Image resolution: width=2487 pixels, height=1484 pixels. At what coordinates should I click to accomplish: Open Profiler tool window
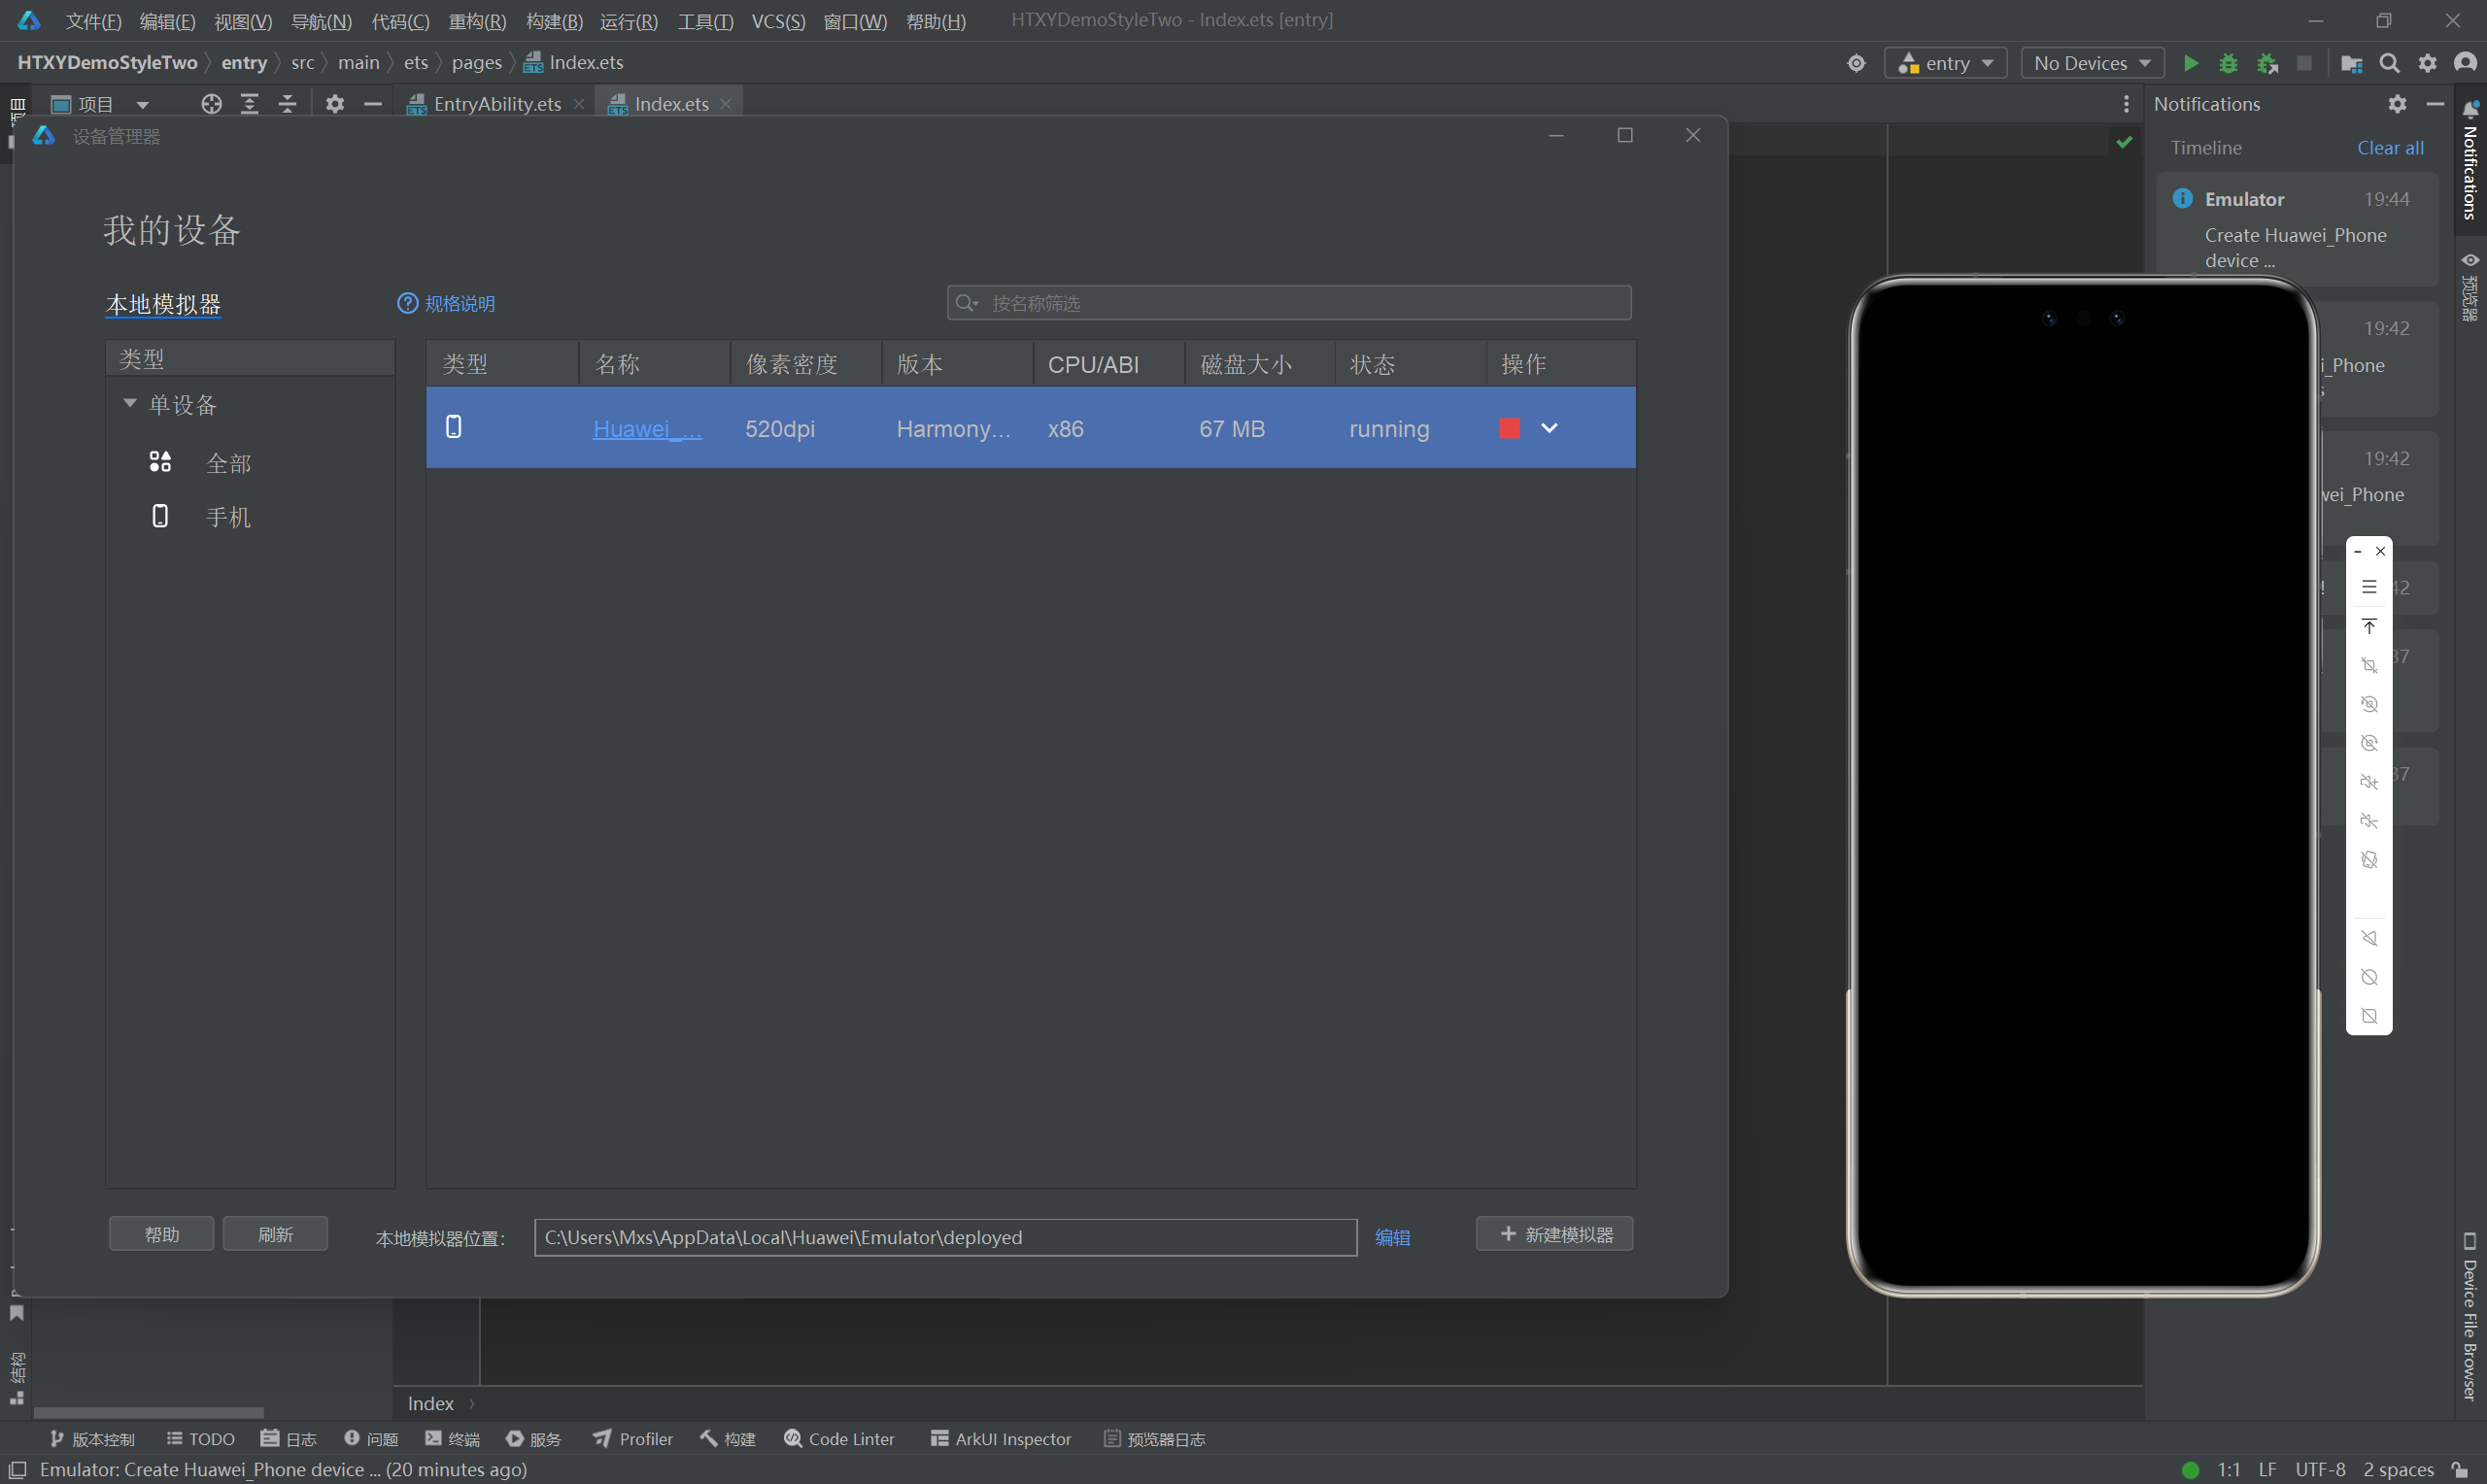[x=633, y=1439]
